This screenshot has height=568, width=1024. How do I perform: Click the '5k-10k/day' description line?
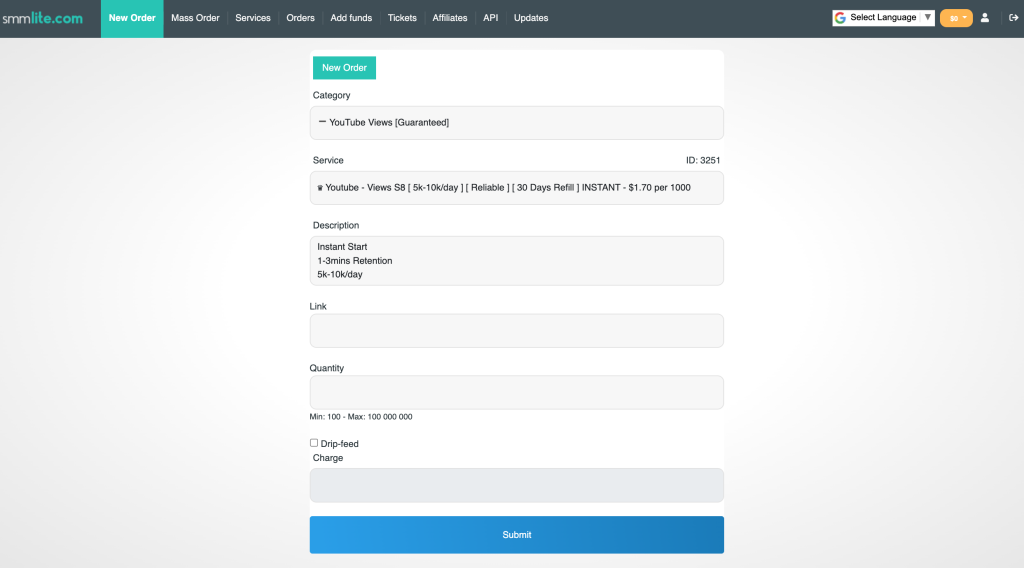pos(340,274)
